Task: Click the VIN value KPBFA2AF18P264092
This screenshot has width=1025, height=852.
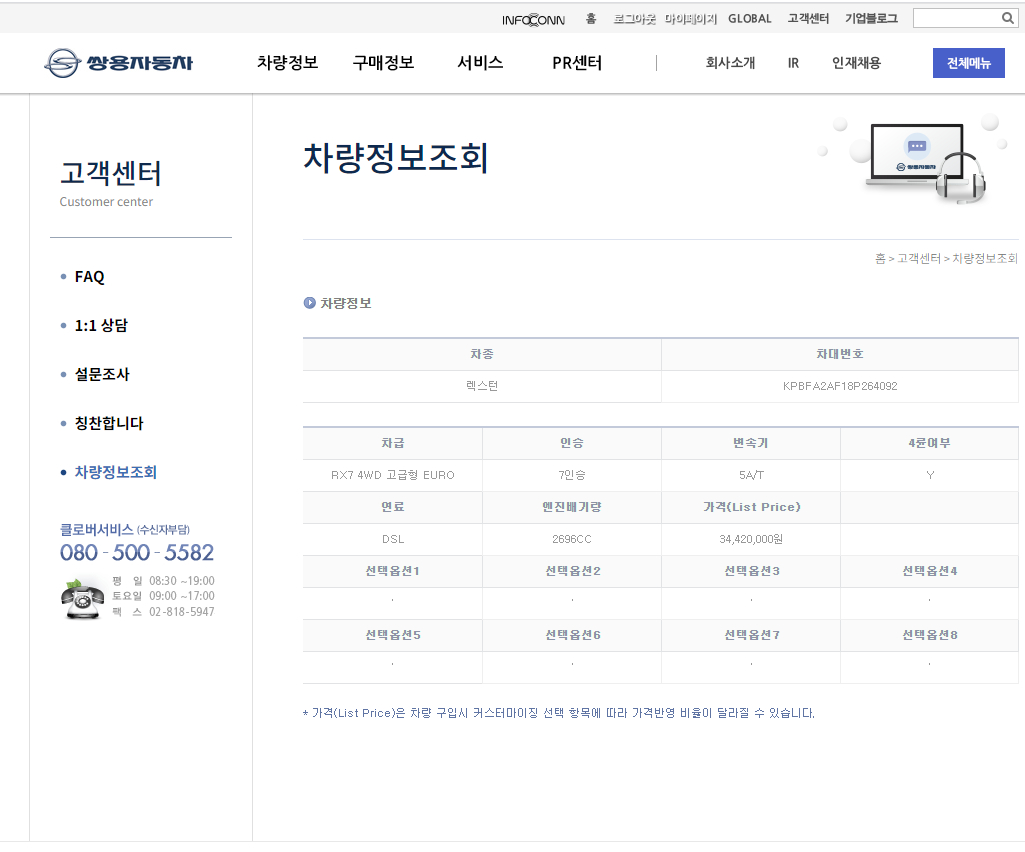Action: (840, 386)
